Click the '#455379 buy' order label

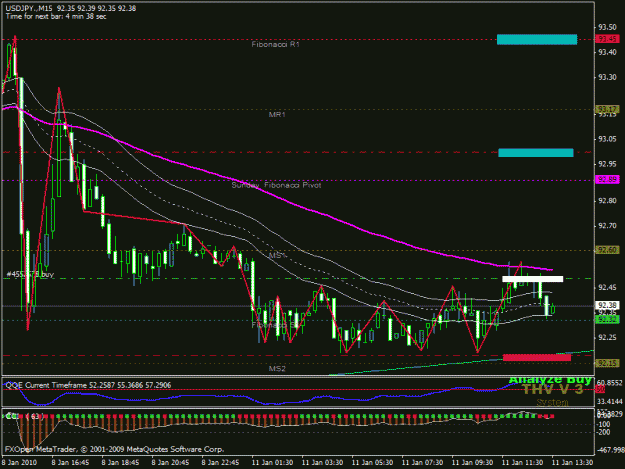tap(30, 274)
